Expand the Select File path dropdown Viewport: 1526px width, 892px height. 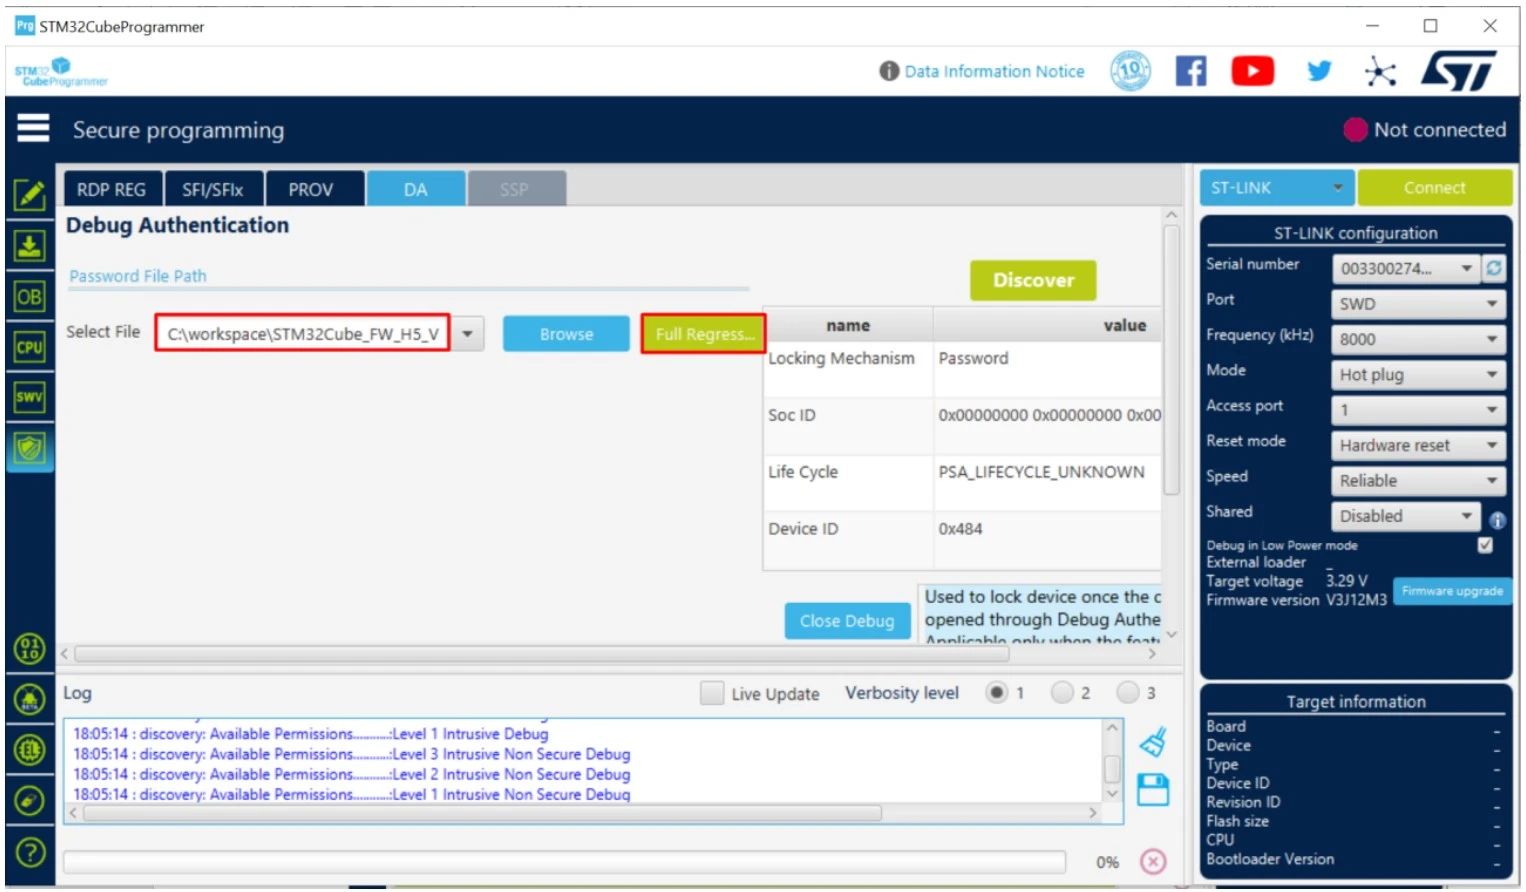[x=467, y=334]
